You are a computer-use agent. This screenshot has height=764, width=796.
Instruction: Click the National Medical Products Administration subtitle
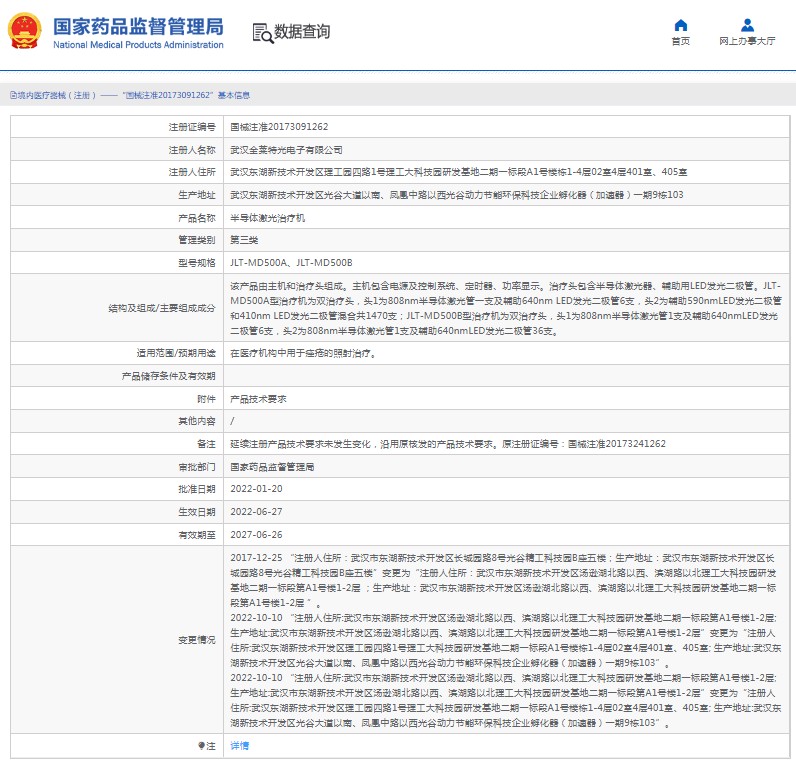pos(138,45)
